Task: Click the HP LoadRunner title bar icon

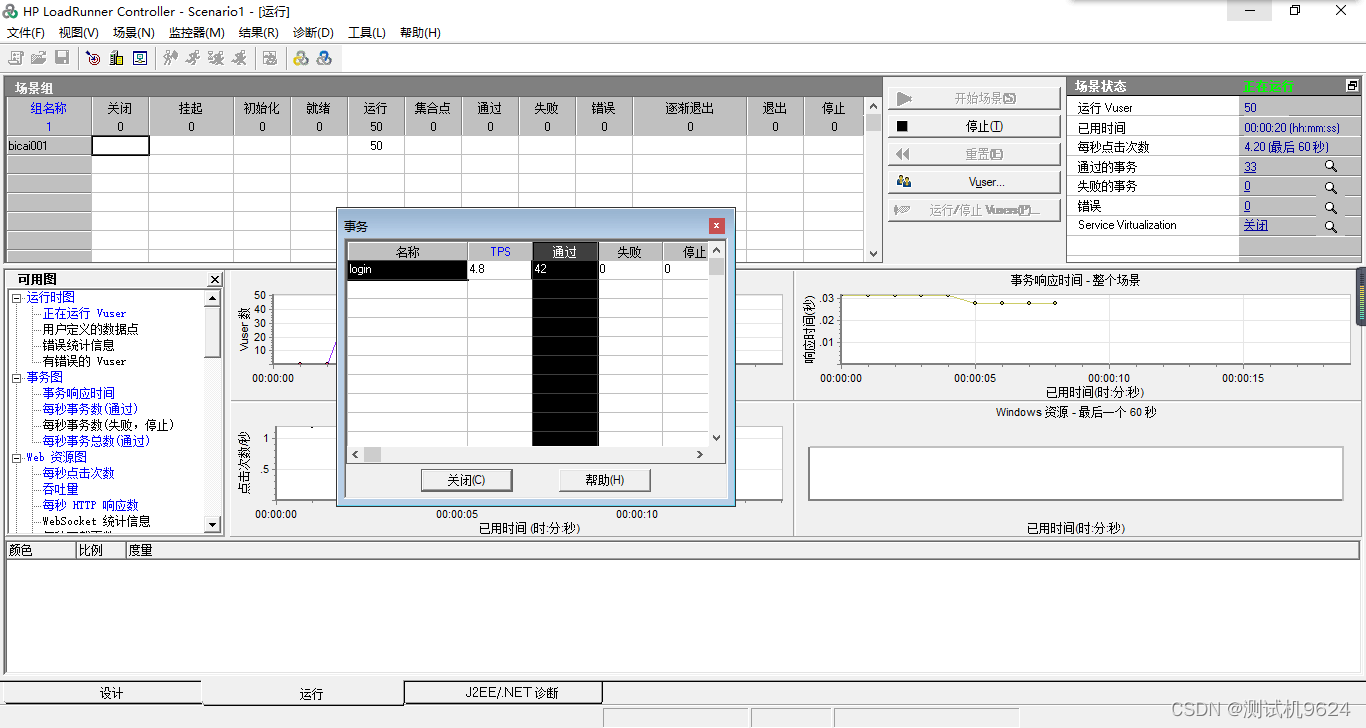Action: click(x=10, y=11)
